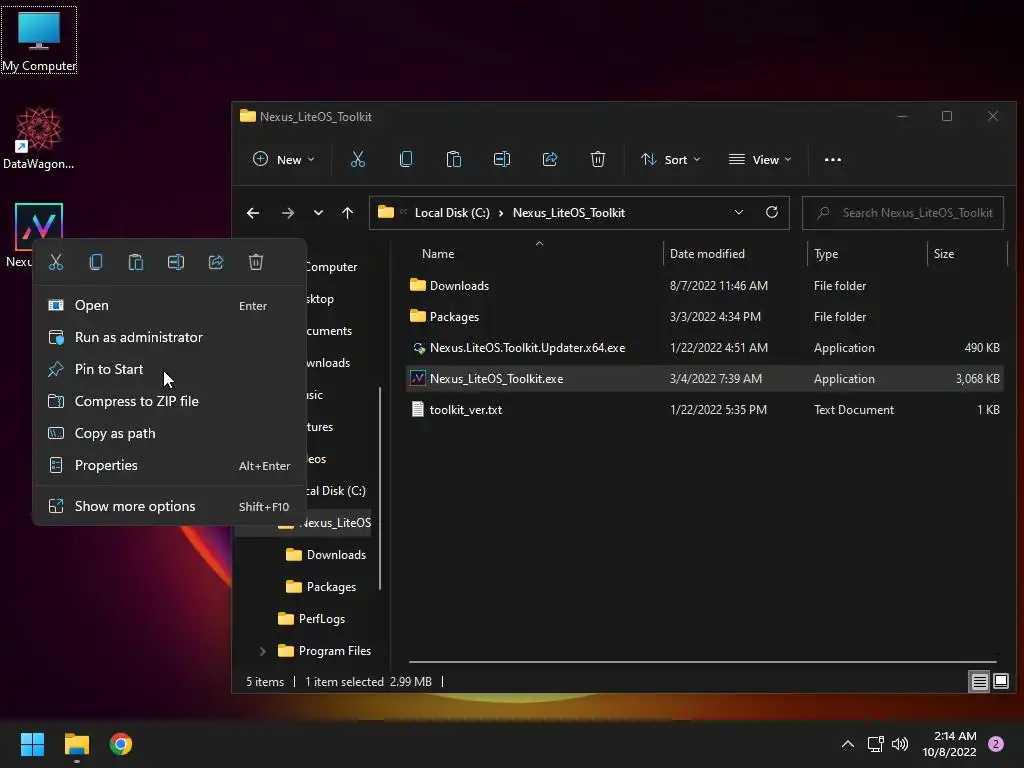Select Nexus_LiteOS_Toolkit.exe in file list
Viewport: 1024px width, 768px height.
tap(704, 379)
